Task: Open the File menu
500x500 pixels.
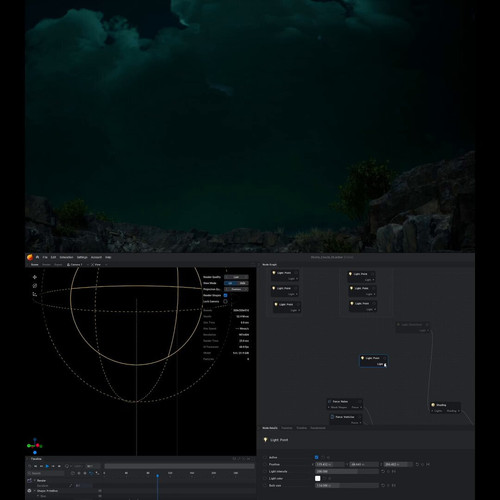Action: 45,257
